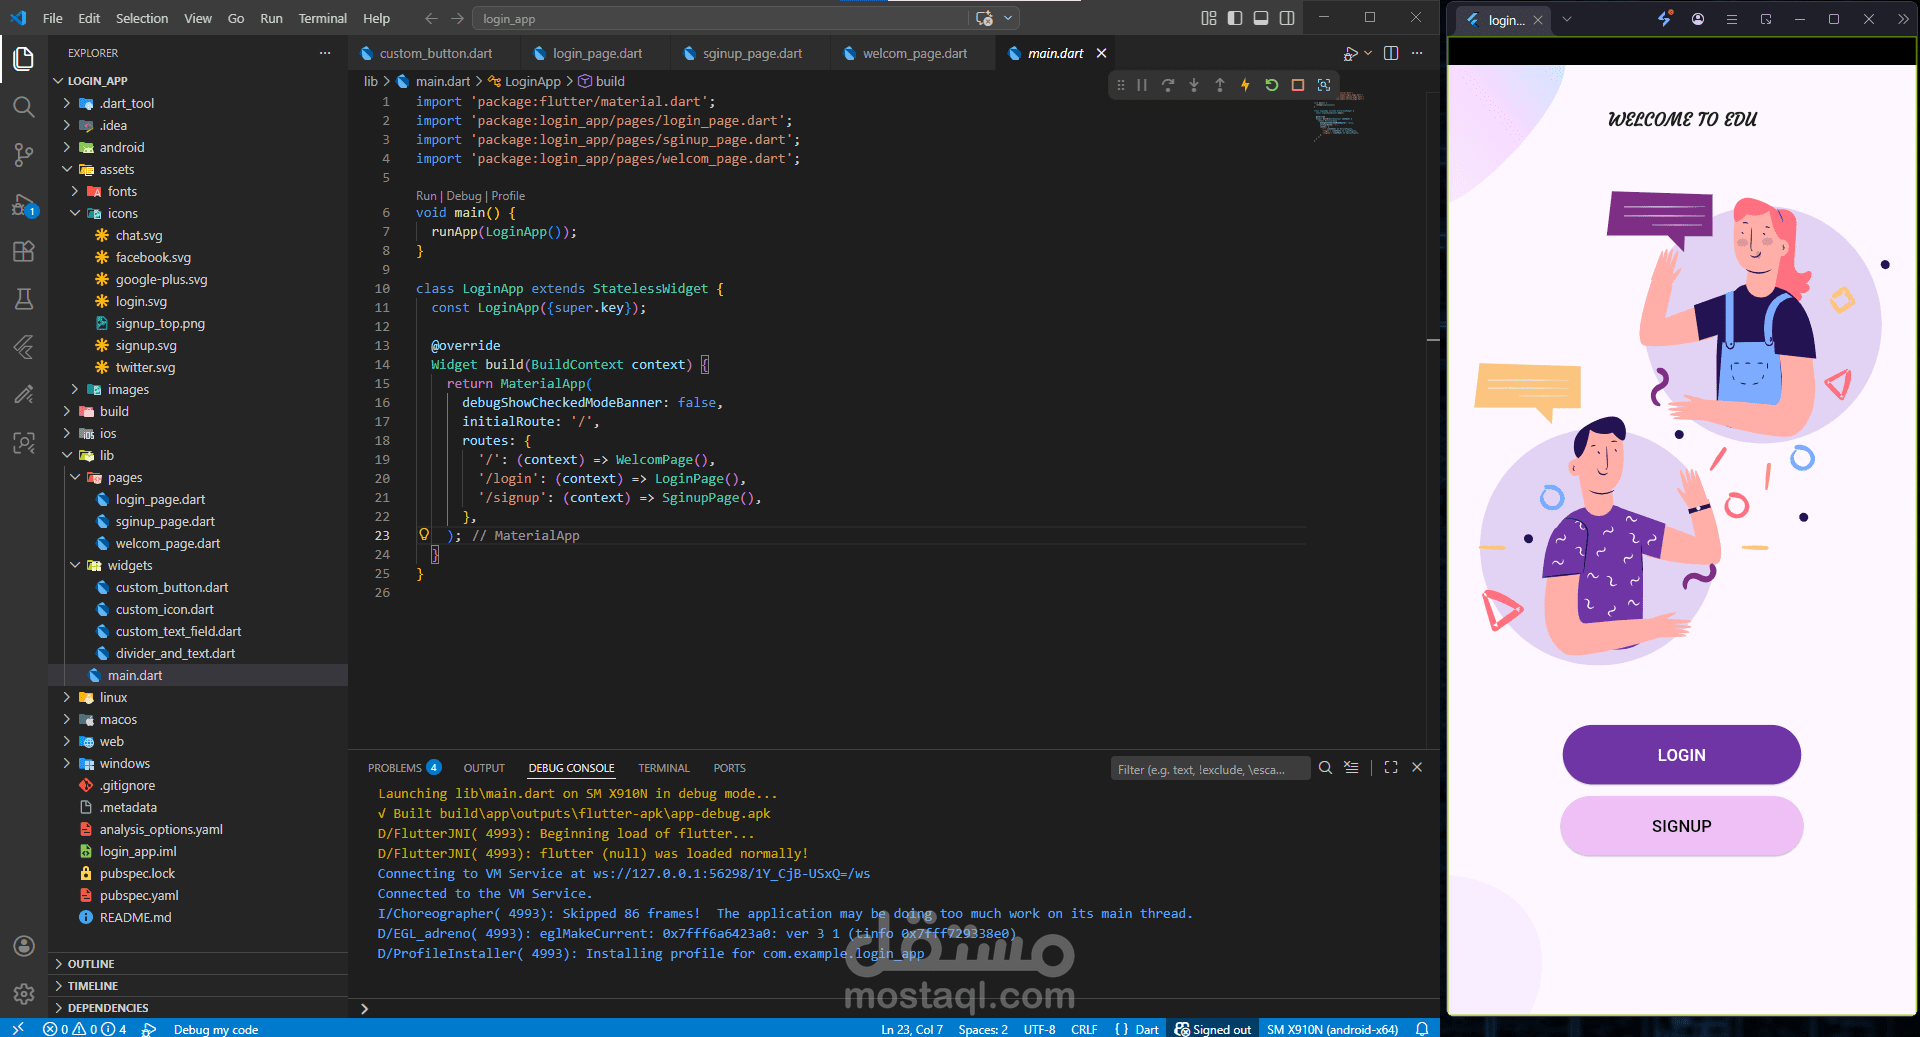Viewport: 1920px width, 1037px height.
Task: Open the Selection menu
Action: tap(142, 18)
